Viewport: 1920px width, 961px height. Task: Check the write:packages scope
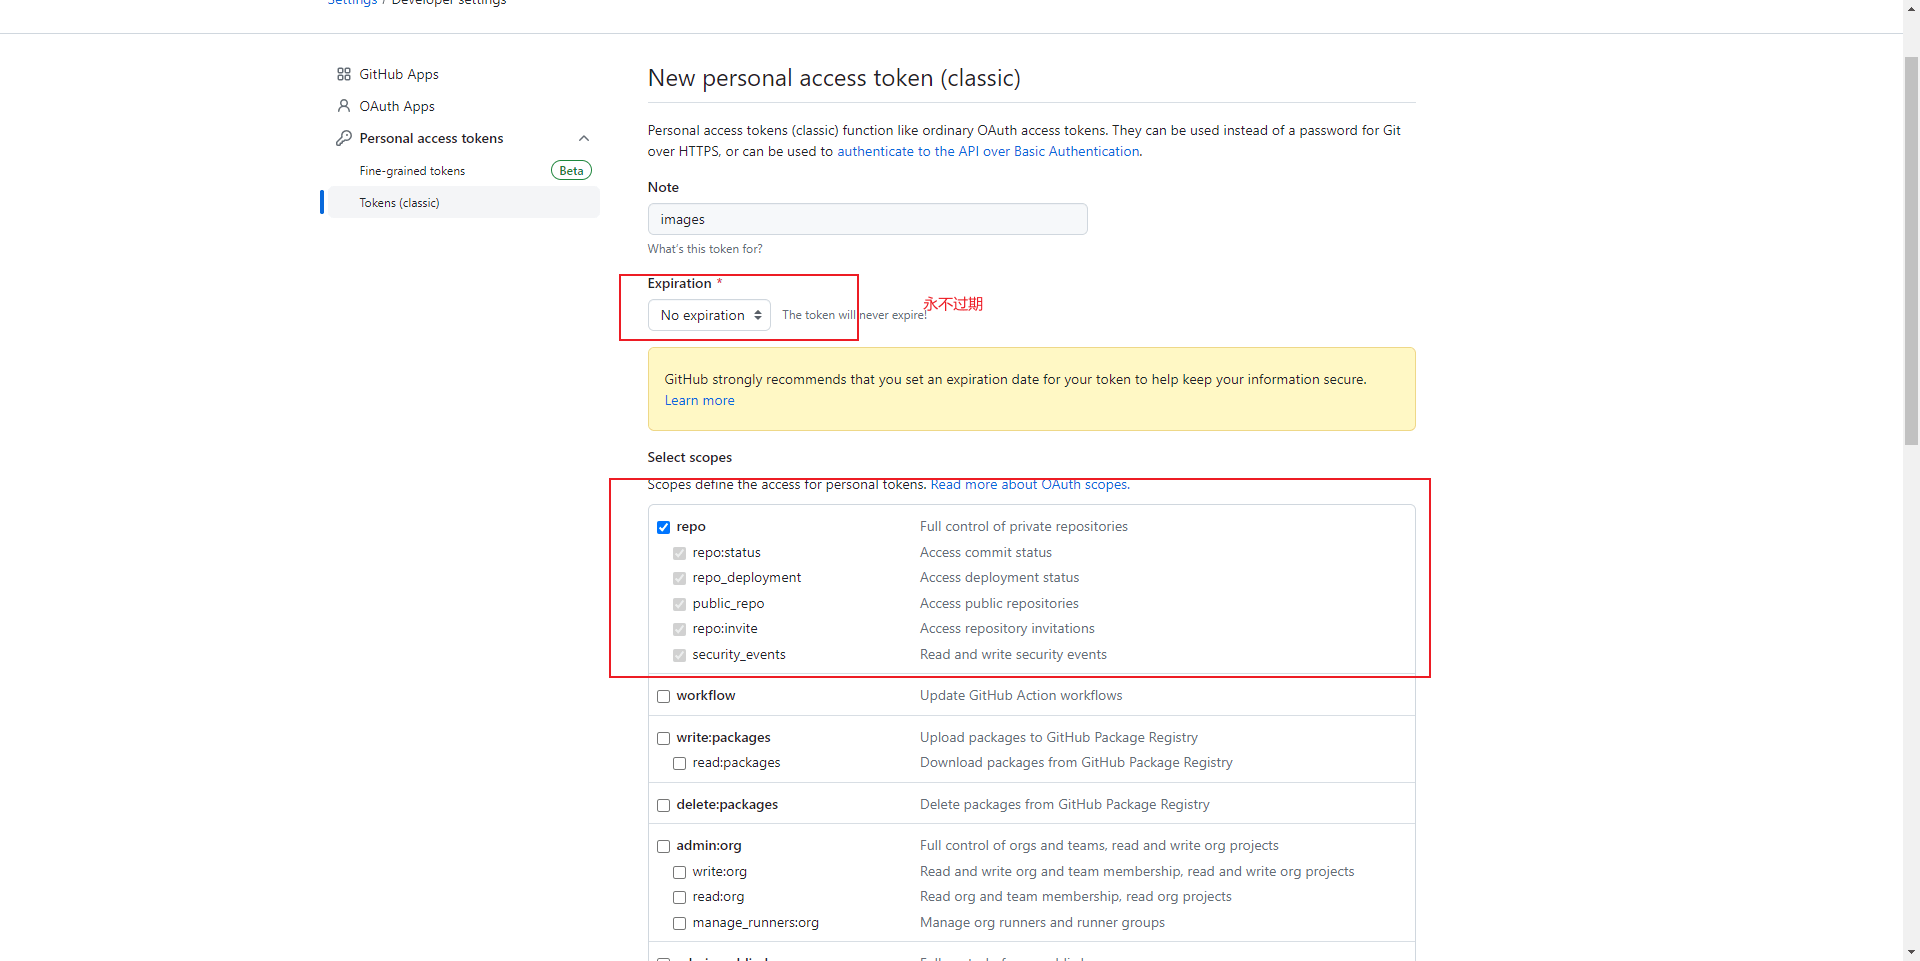(663, 738)
